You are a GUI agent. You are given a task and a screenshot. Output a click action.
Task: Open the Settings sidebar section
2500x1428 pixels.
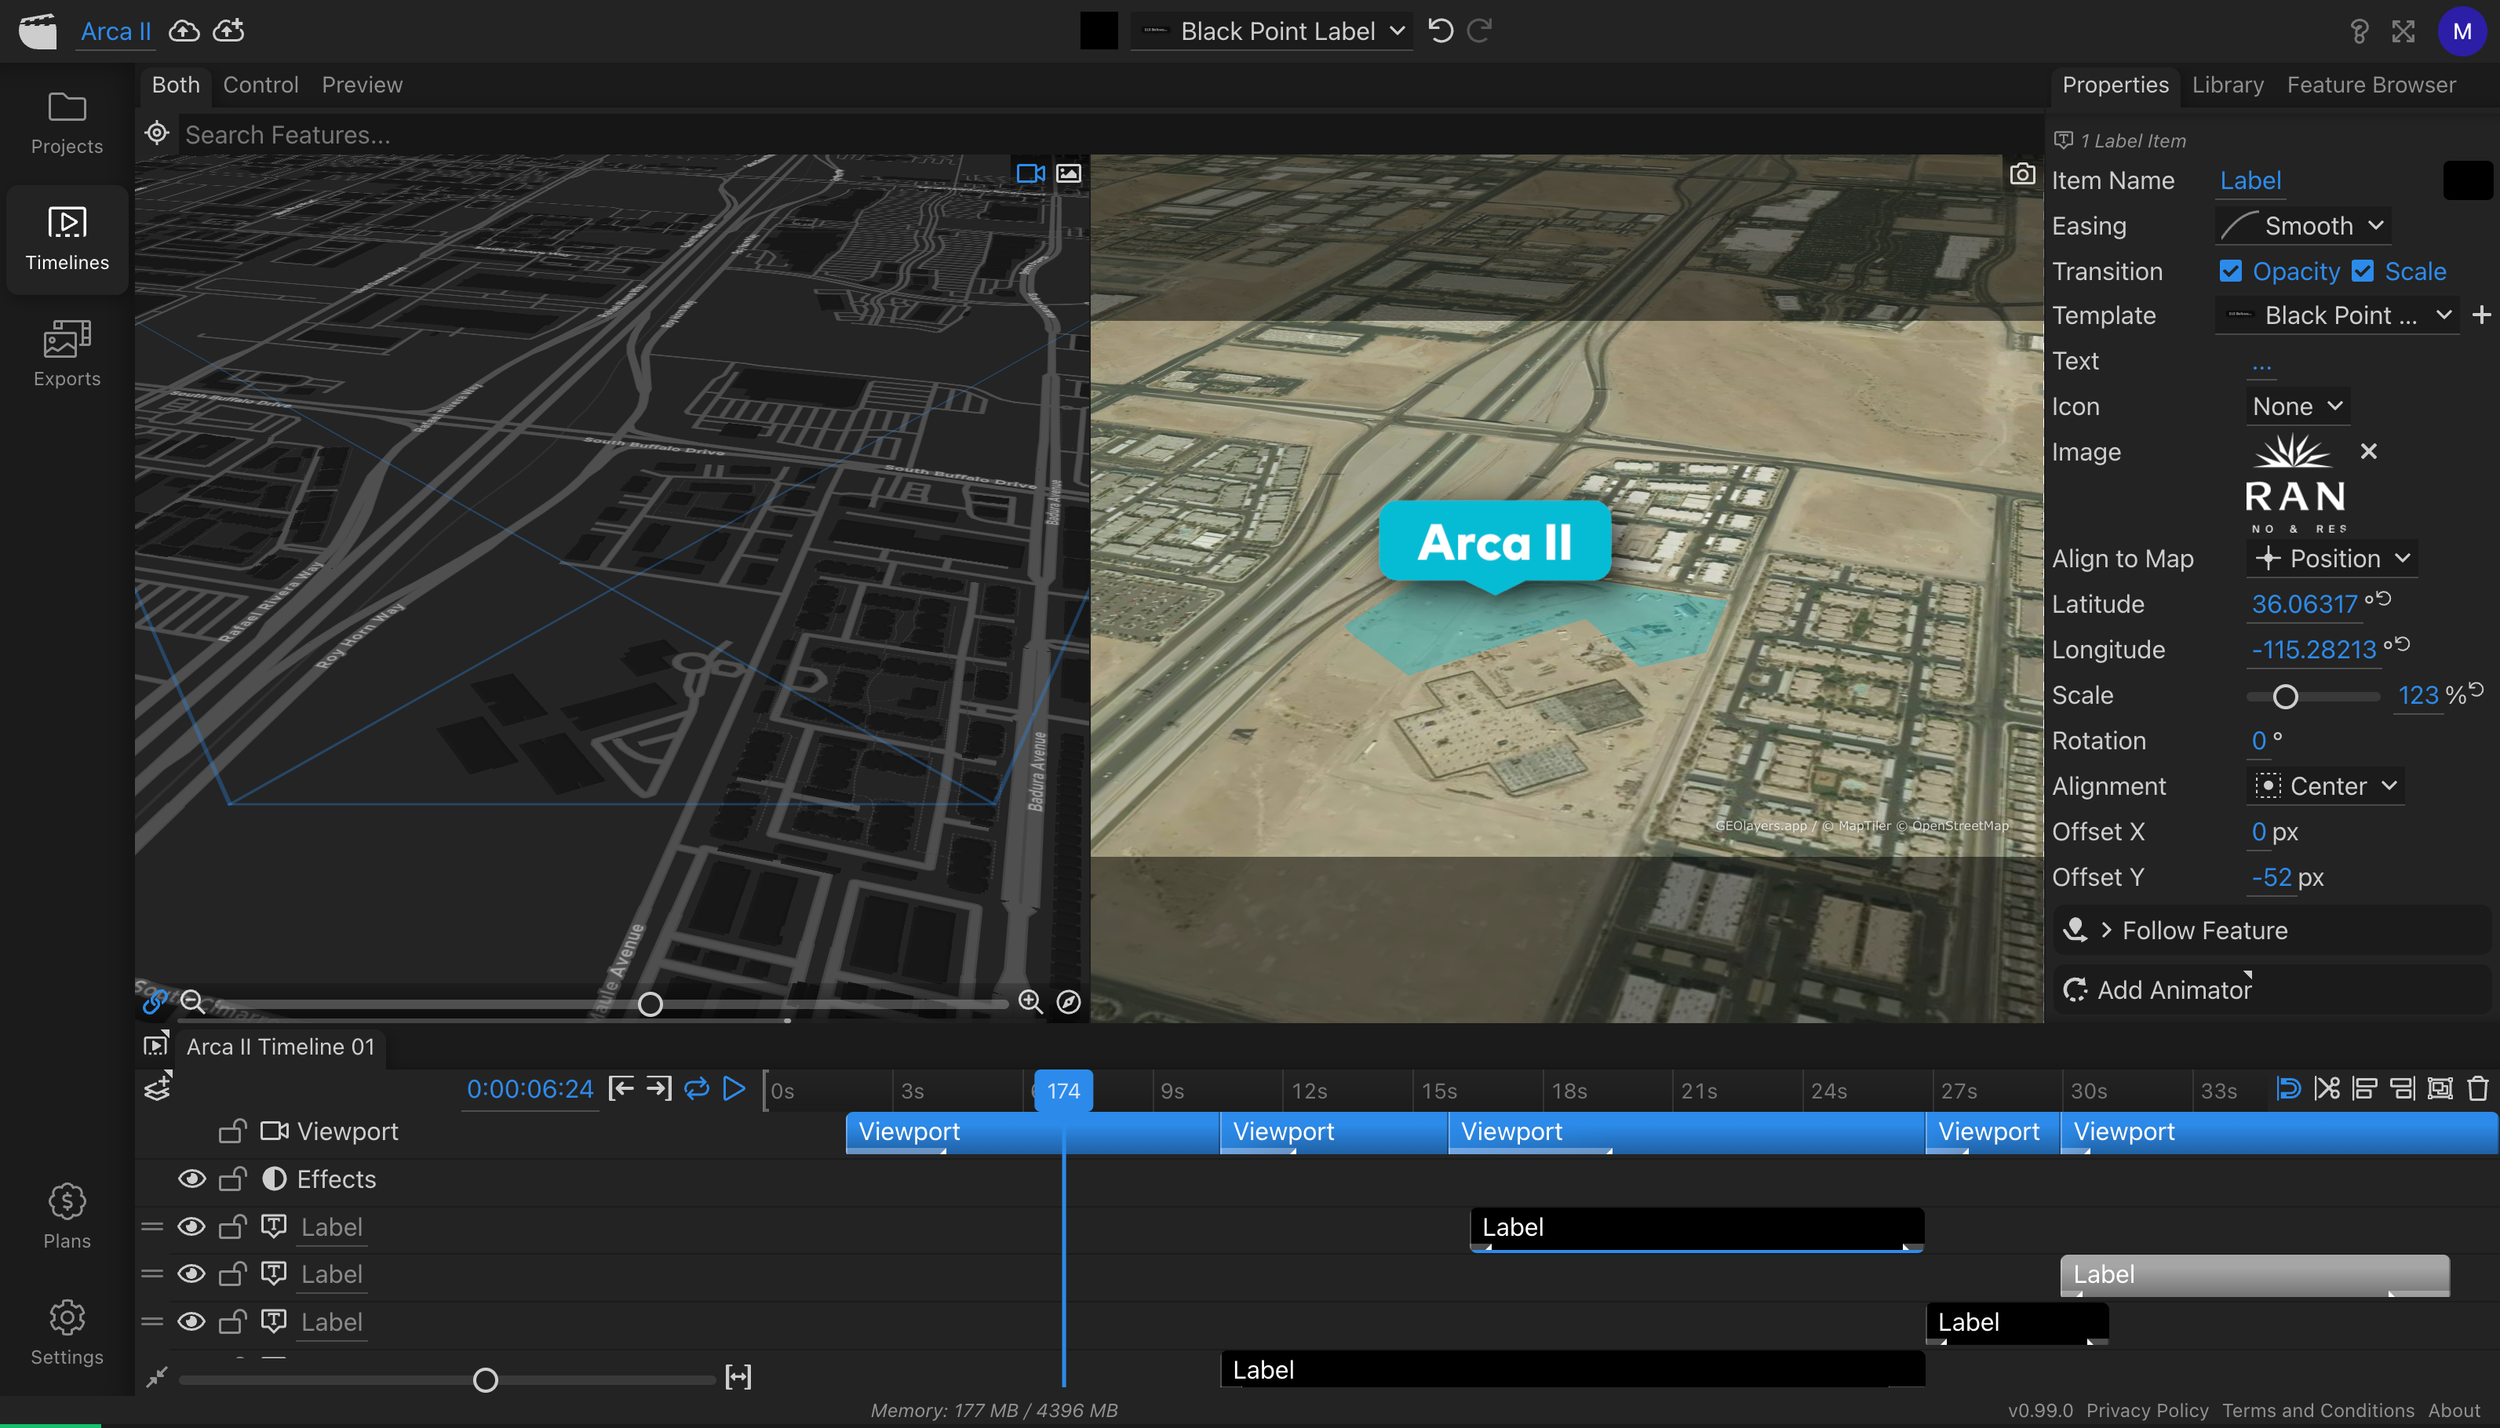click(x=67, y=1332)
